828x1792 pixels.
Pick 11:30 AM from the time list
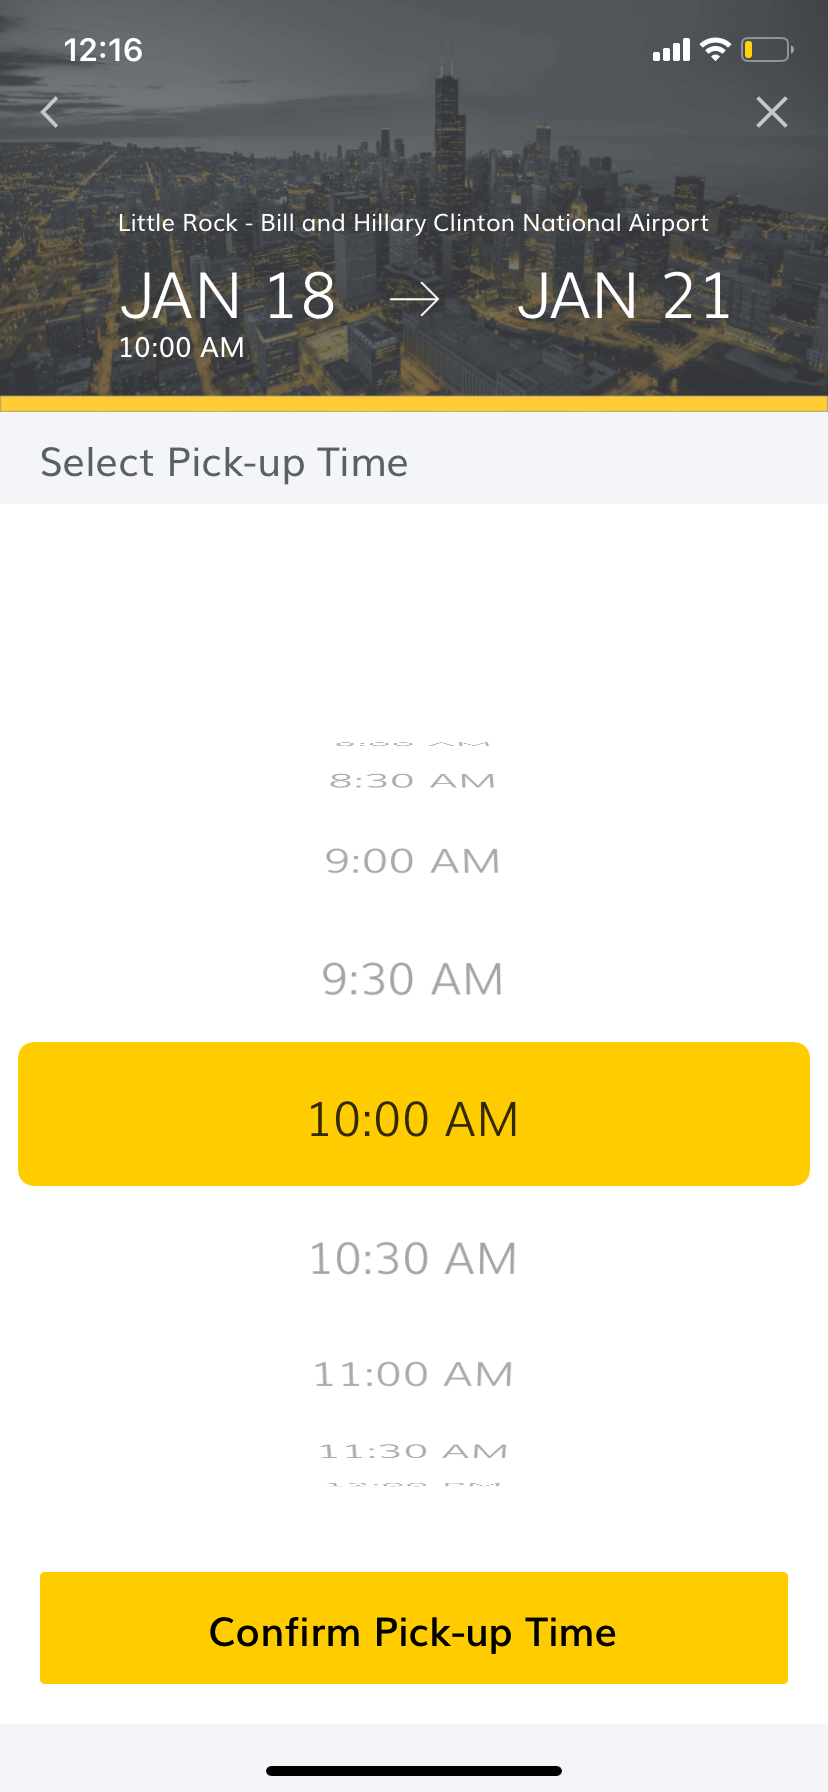point(413,1451)
